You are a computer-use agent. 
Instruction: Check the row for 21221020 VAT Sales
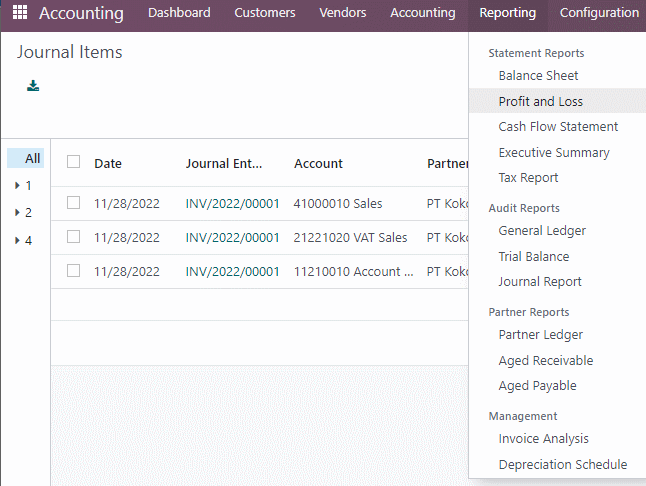(x=73, y=237)
